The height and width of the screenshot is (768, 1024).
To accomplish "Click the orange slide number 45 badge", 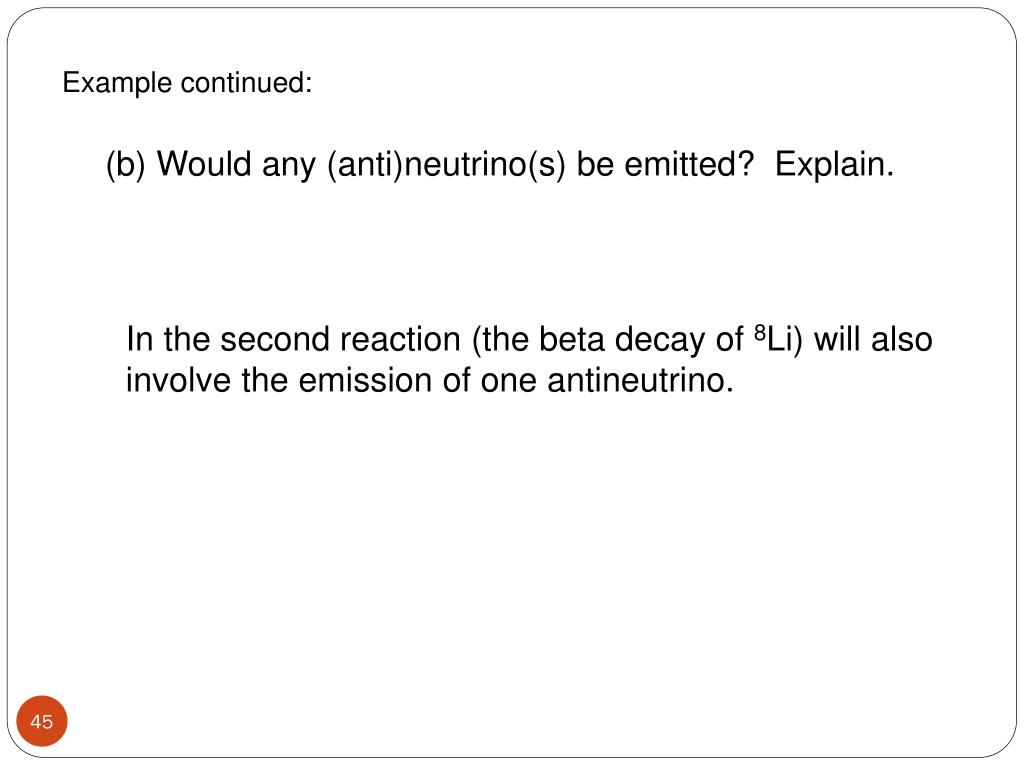I will [x=42, y=721].
